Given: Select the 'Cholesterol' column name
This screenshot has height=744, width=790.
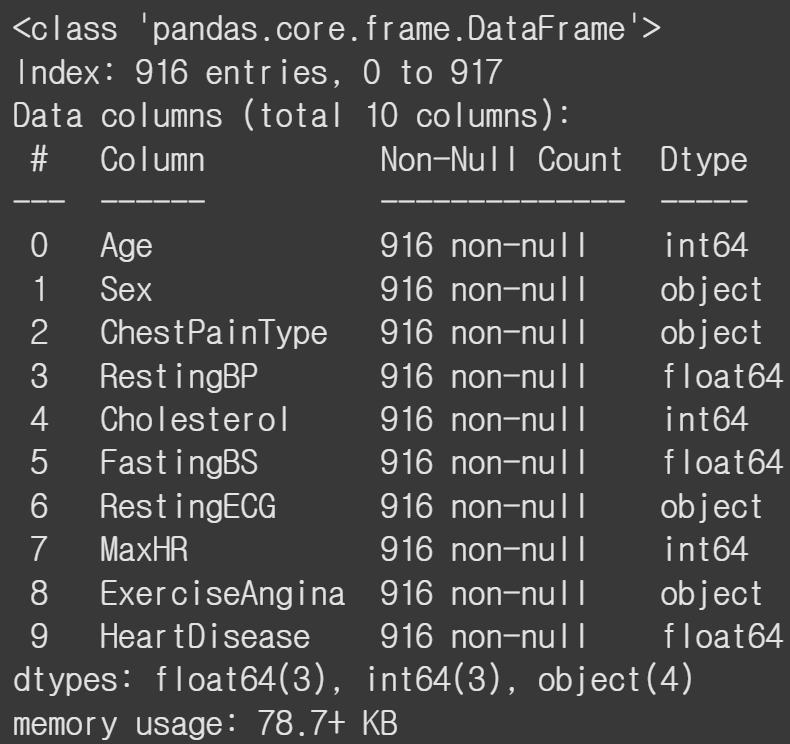Looking at the screenshot, I should 194,419.
